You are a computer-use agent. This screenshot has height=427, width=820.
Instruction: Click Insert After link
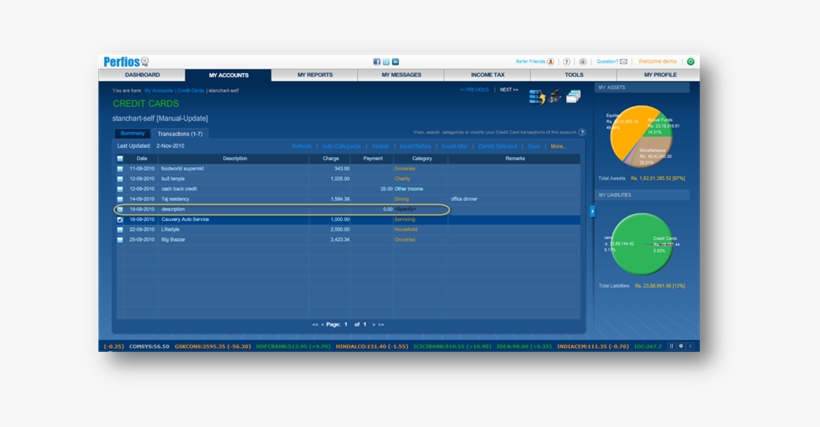[454, 146]
